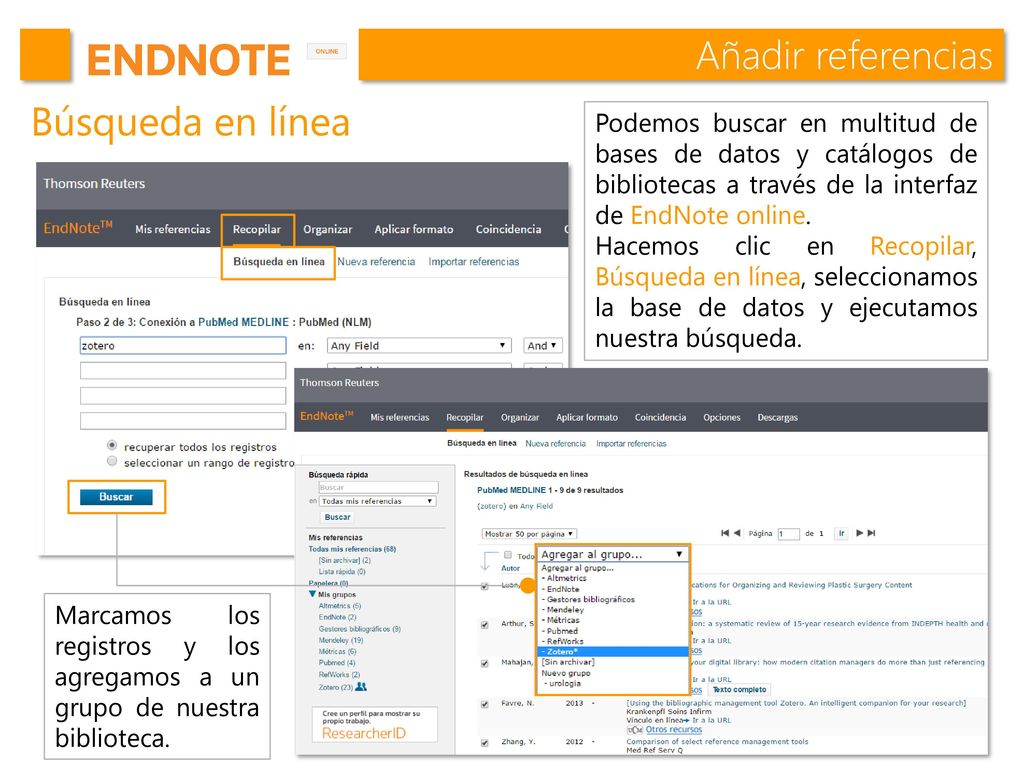1024x768 pixels.
Task: Open the And operator dropdown
Action: click(x=542, y=345)
